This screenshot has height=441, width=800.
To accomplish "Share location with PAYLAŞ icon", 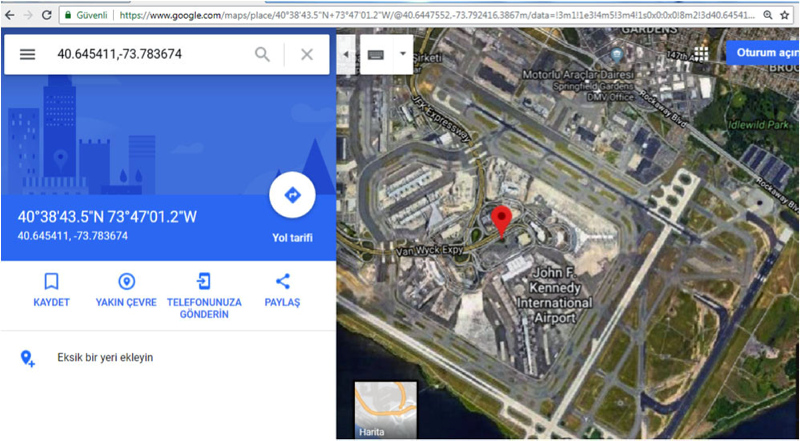I will pos(282,281).
